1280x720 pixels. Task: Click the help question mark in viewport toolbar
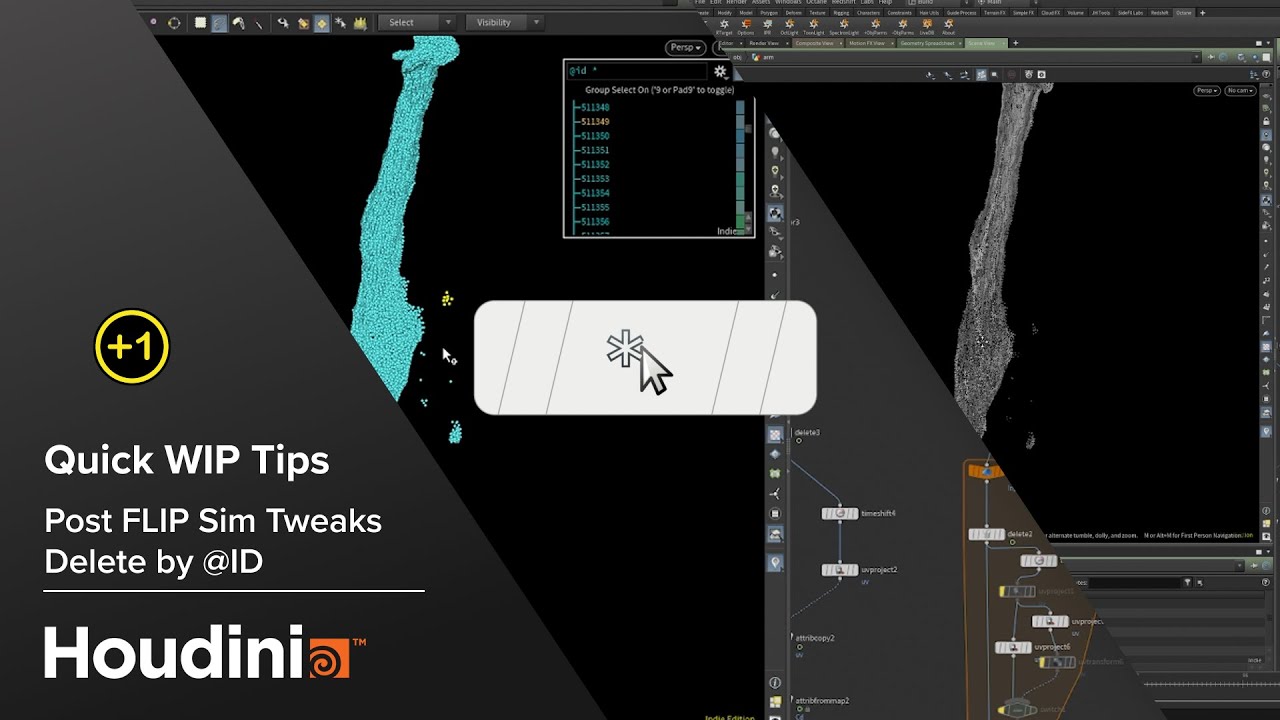[1266, 74]
